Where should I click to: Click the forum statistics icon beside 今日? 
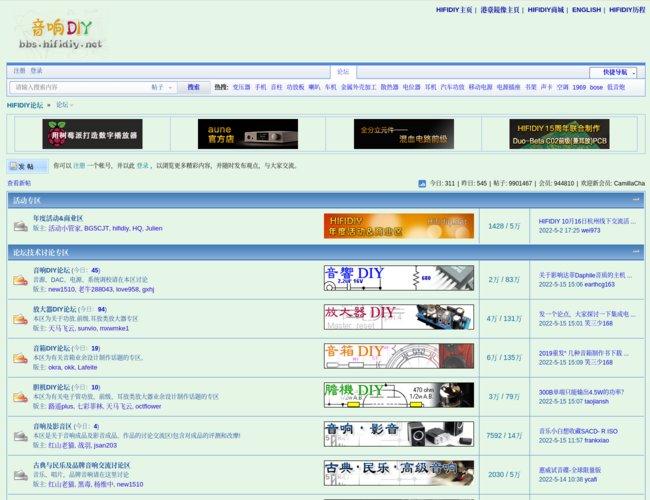coord(422,184)
